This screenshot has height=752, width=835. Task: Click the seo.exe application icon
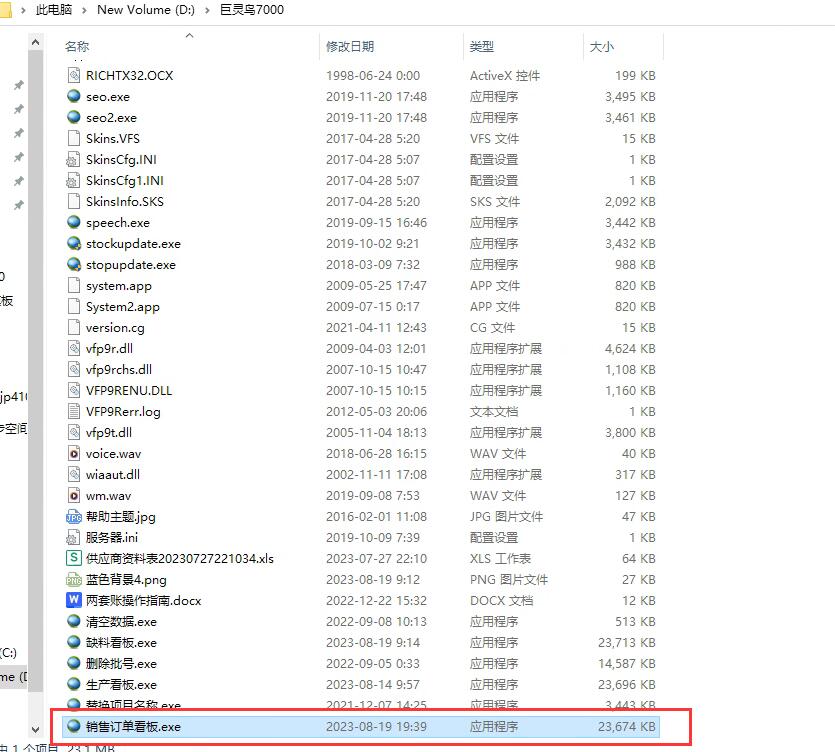click(x=73, y=97)
